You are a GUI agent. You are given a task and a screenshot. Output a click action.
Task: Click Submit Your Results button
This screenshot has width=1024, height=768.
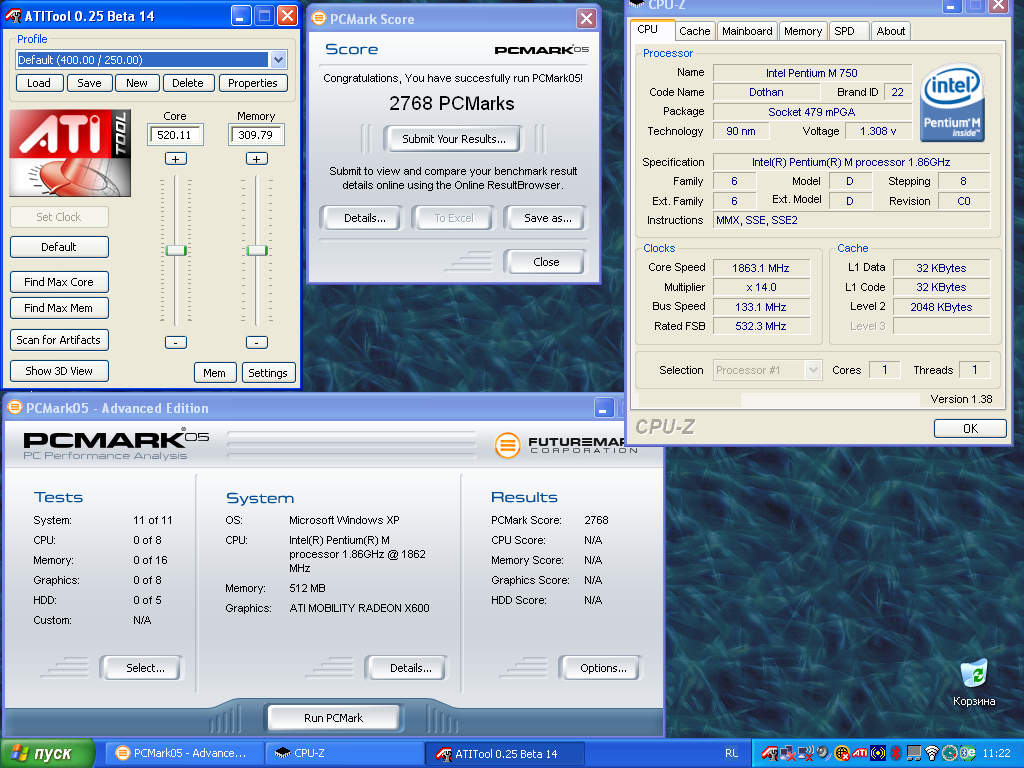tap(453, 139)
